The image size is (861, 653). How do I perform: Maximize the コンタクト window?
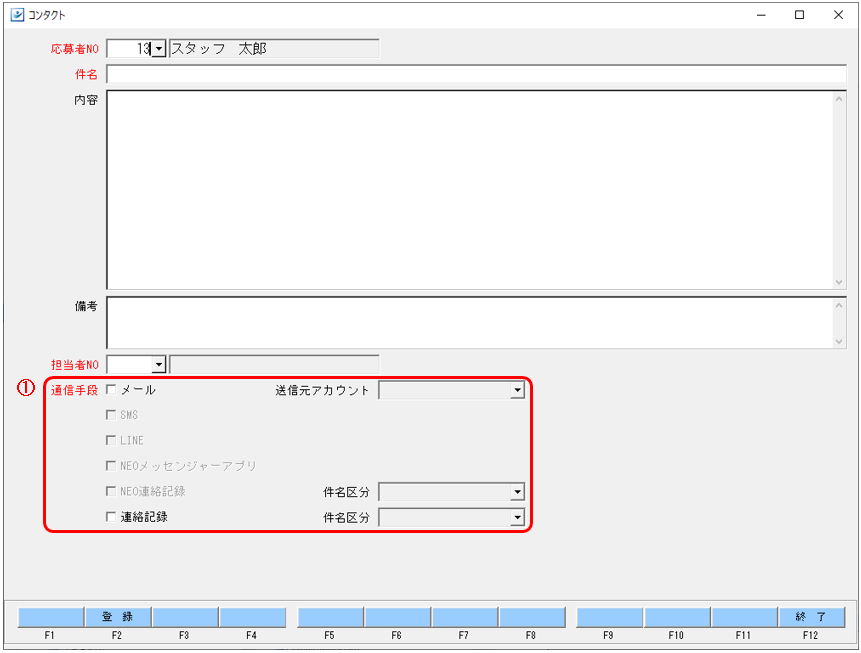click(800, 15)
